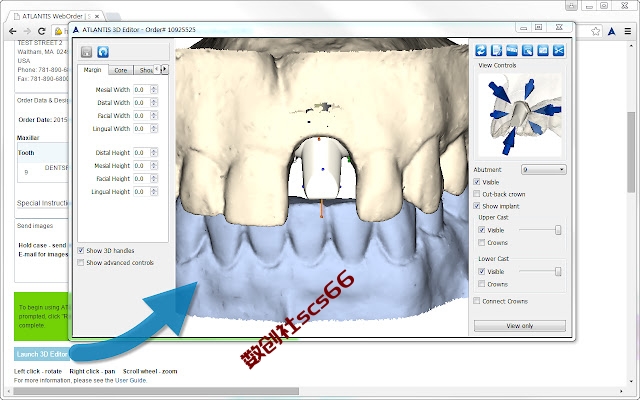This screenshot has width=640, height=400.
Task: Toggle the Show 3D handles checkbox
Action: click(x=81, y=250)
